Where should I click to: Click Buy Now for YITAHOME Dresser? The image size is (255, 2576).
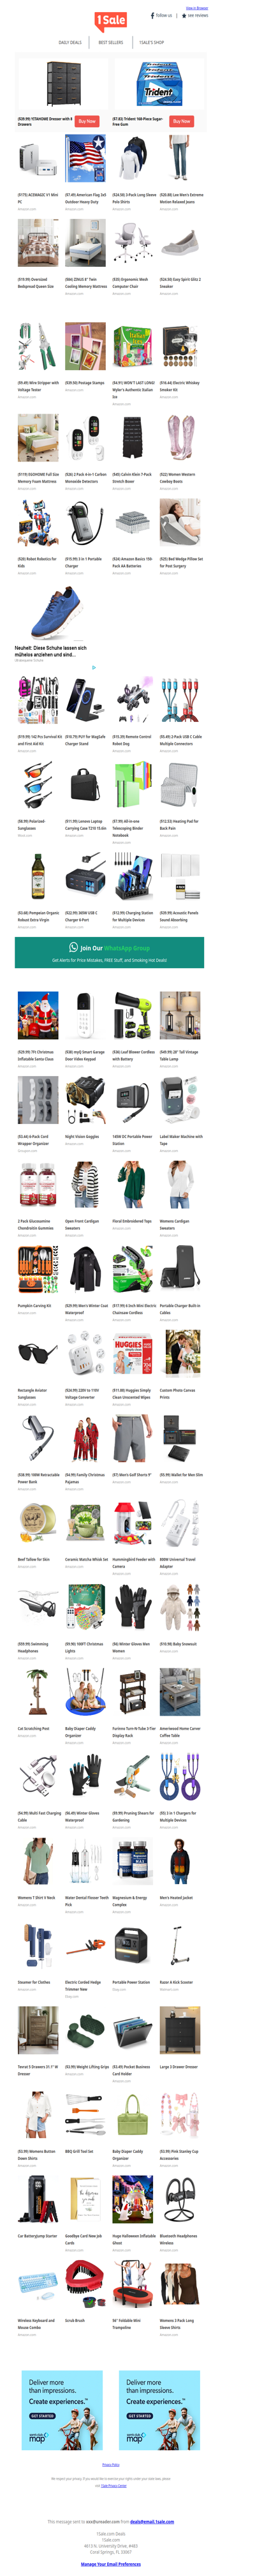point(87,121)
